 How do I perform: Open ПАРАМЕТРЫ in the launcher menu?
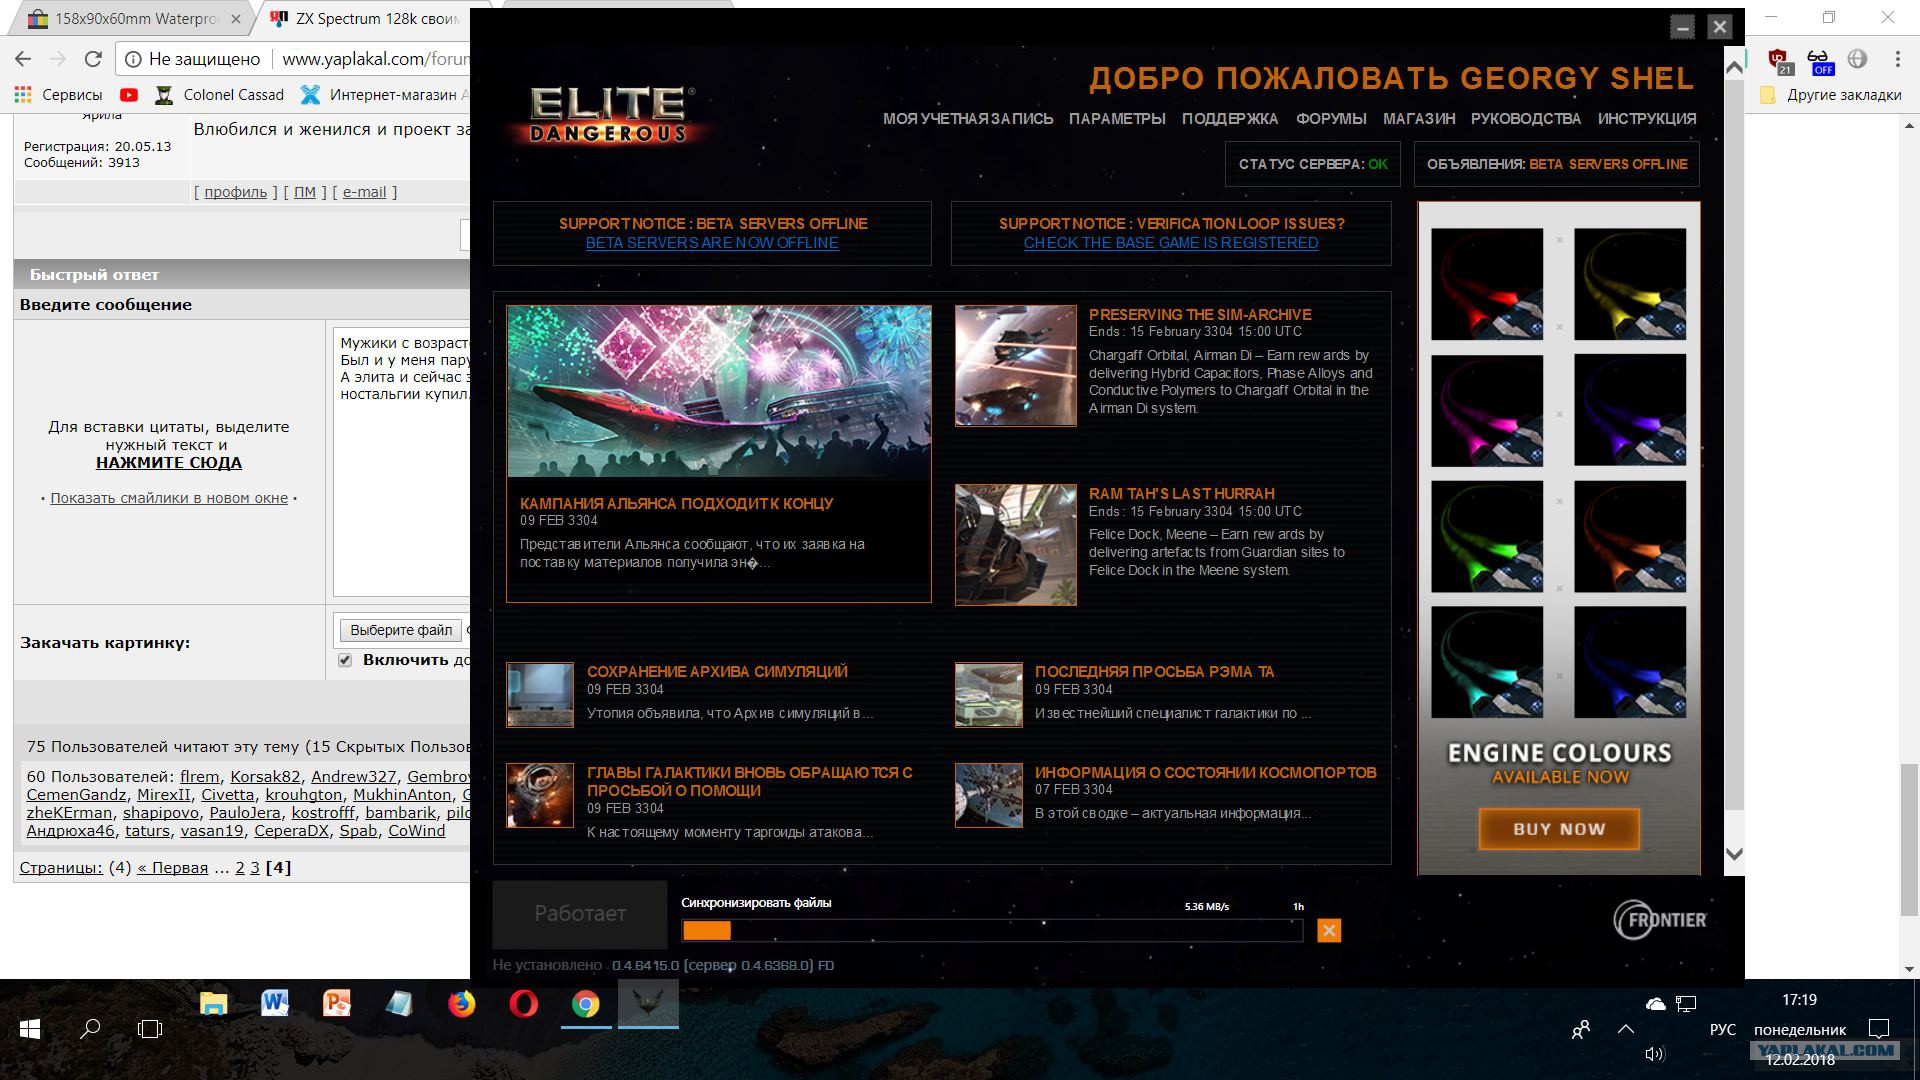click(1117, 119)
